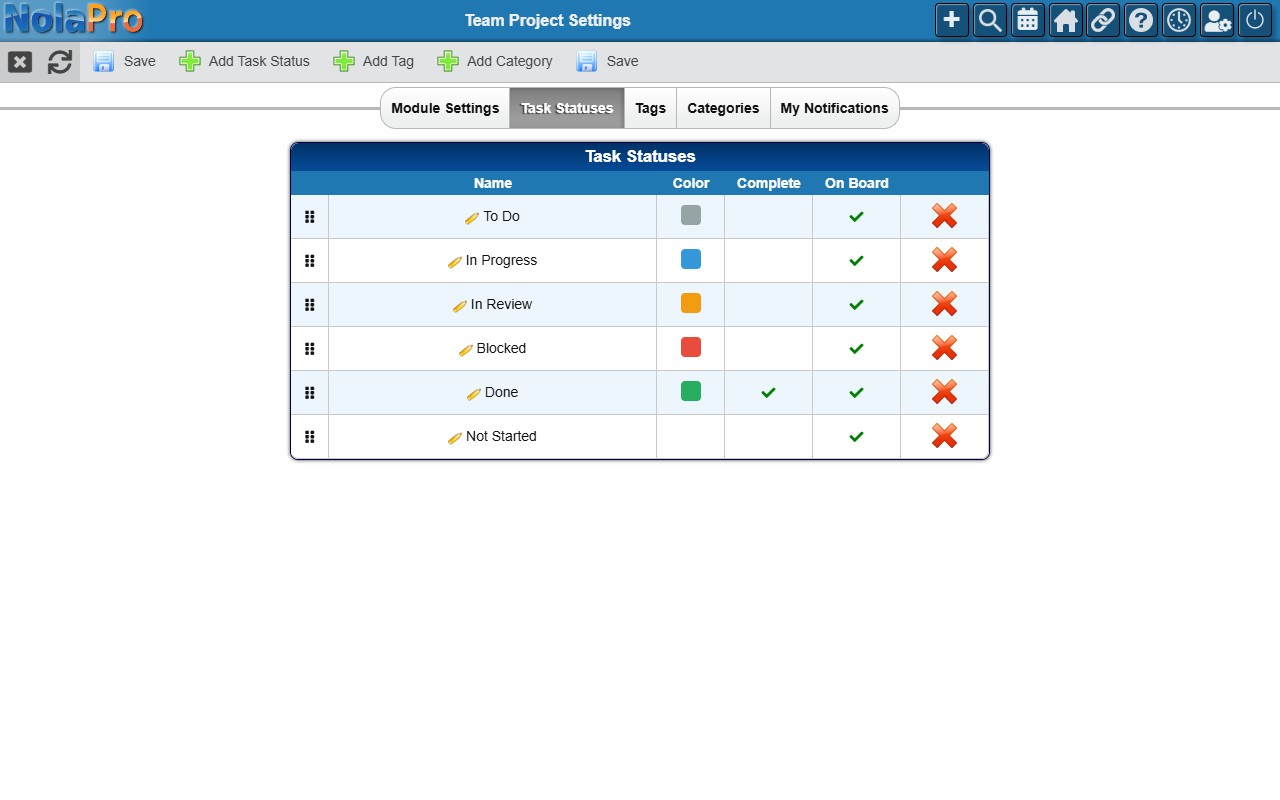Screen dimensions: 1280x800
Task: Toggle On Board checkmark for To Do
Action: (856, 217)
